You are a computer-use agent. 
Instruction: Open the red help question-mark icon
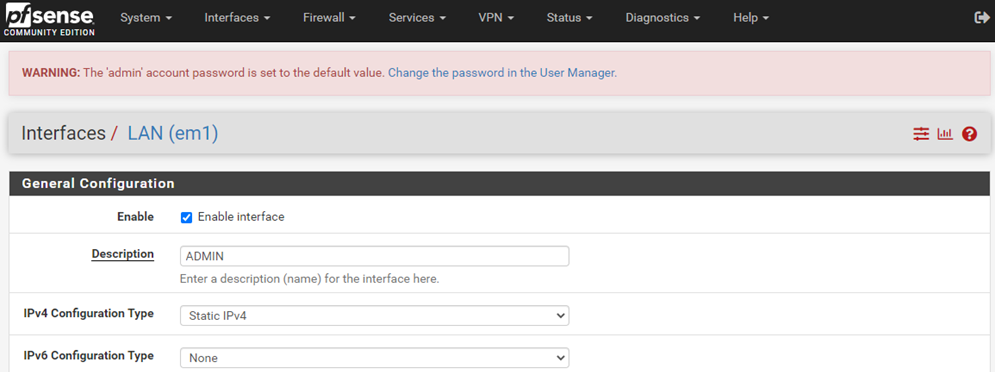969,134
